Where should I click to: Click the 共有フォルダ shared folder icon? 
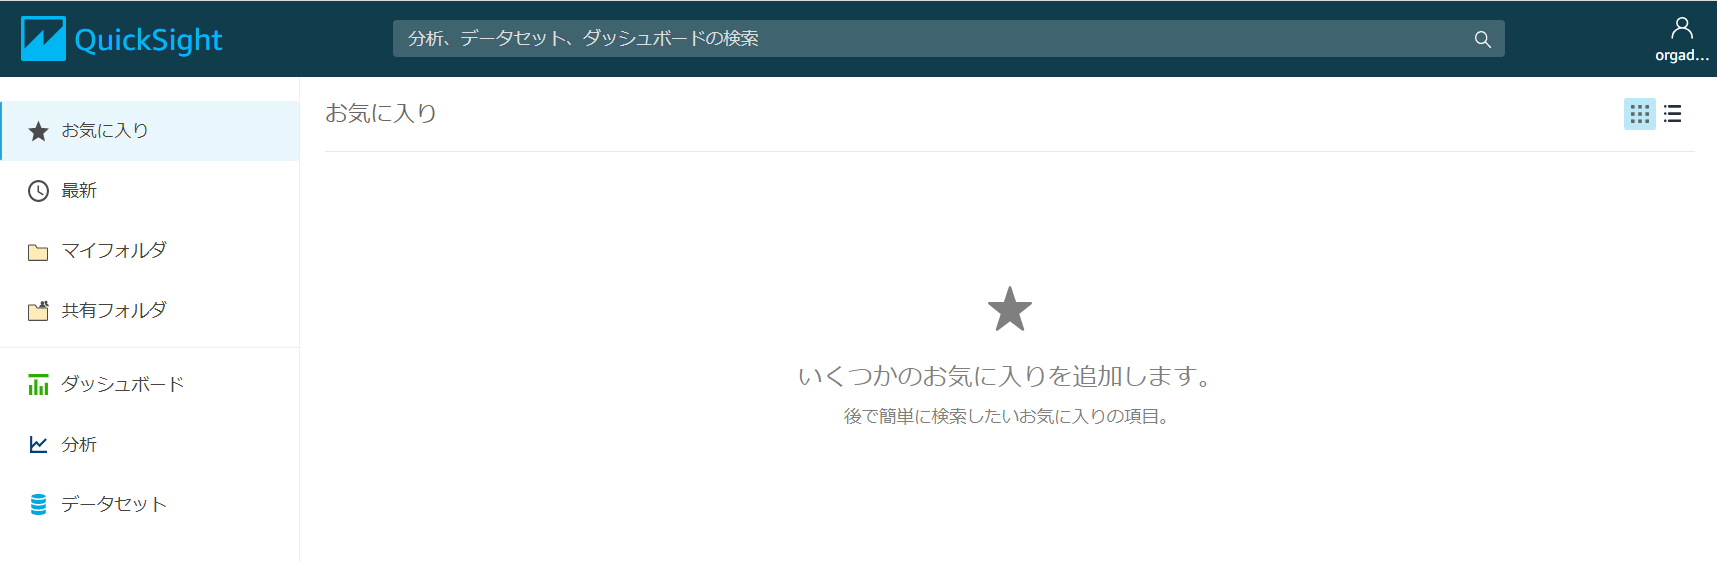coord(38,311)
